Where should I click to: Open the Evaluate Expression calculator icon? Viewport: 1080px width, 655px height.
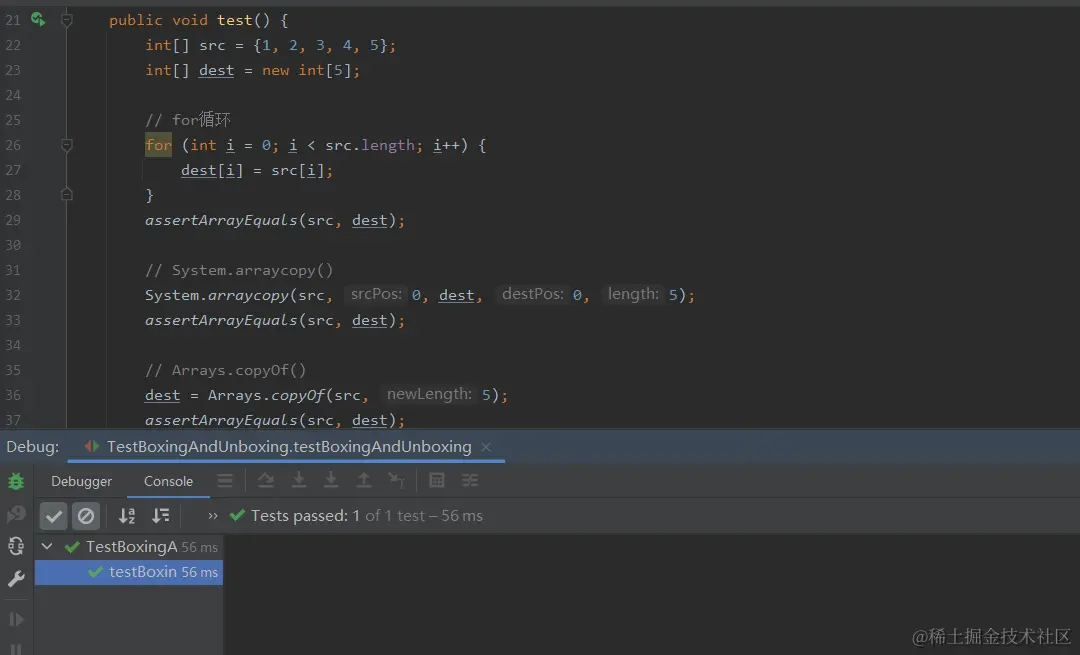point(437,481)
